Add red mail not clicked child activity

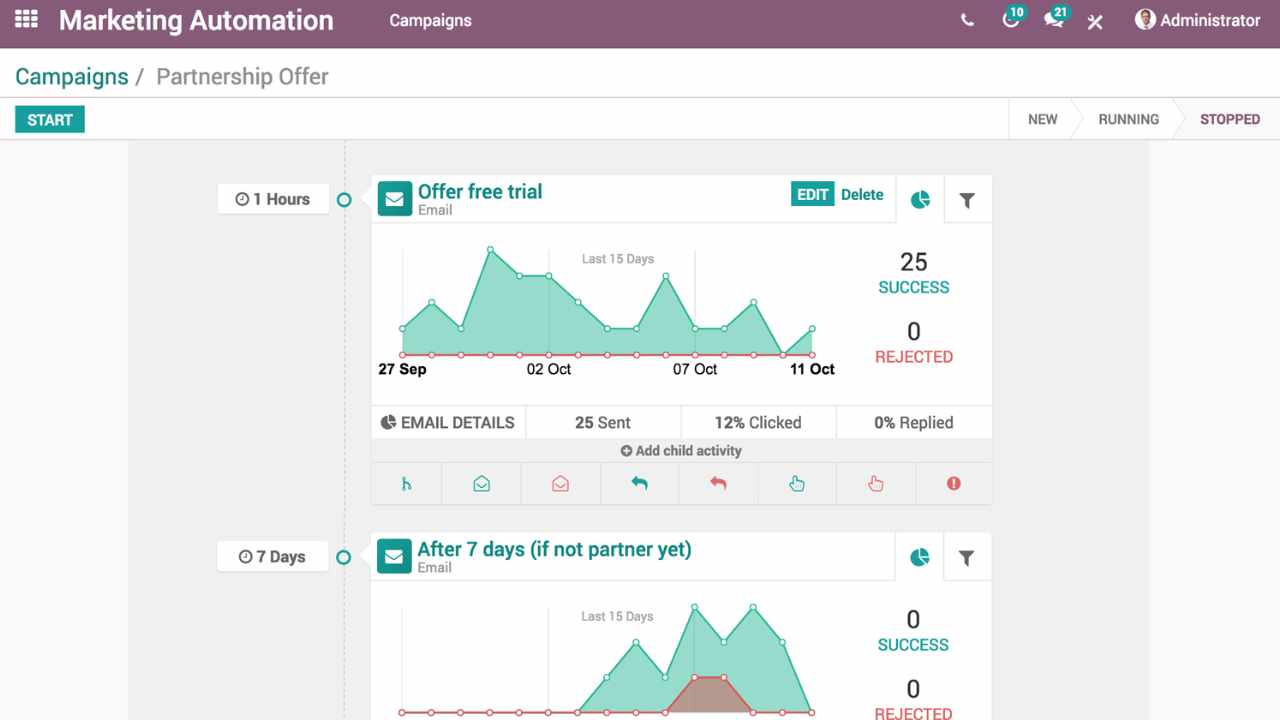point(876,484)
